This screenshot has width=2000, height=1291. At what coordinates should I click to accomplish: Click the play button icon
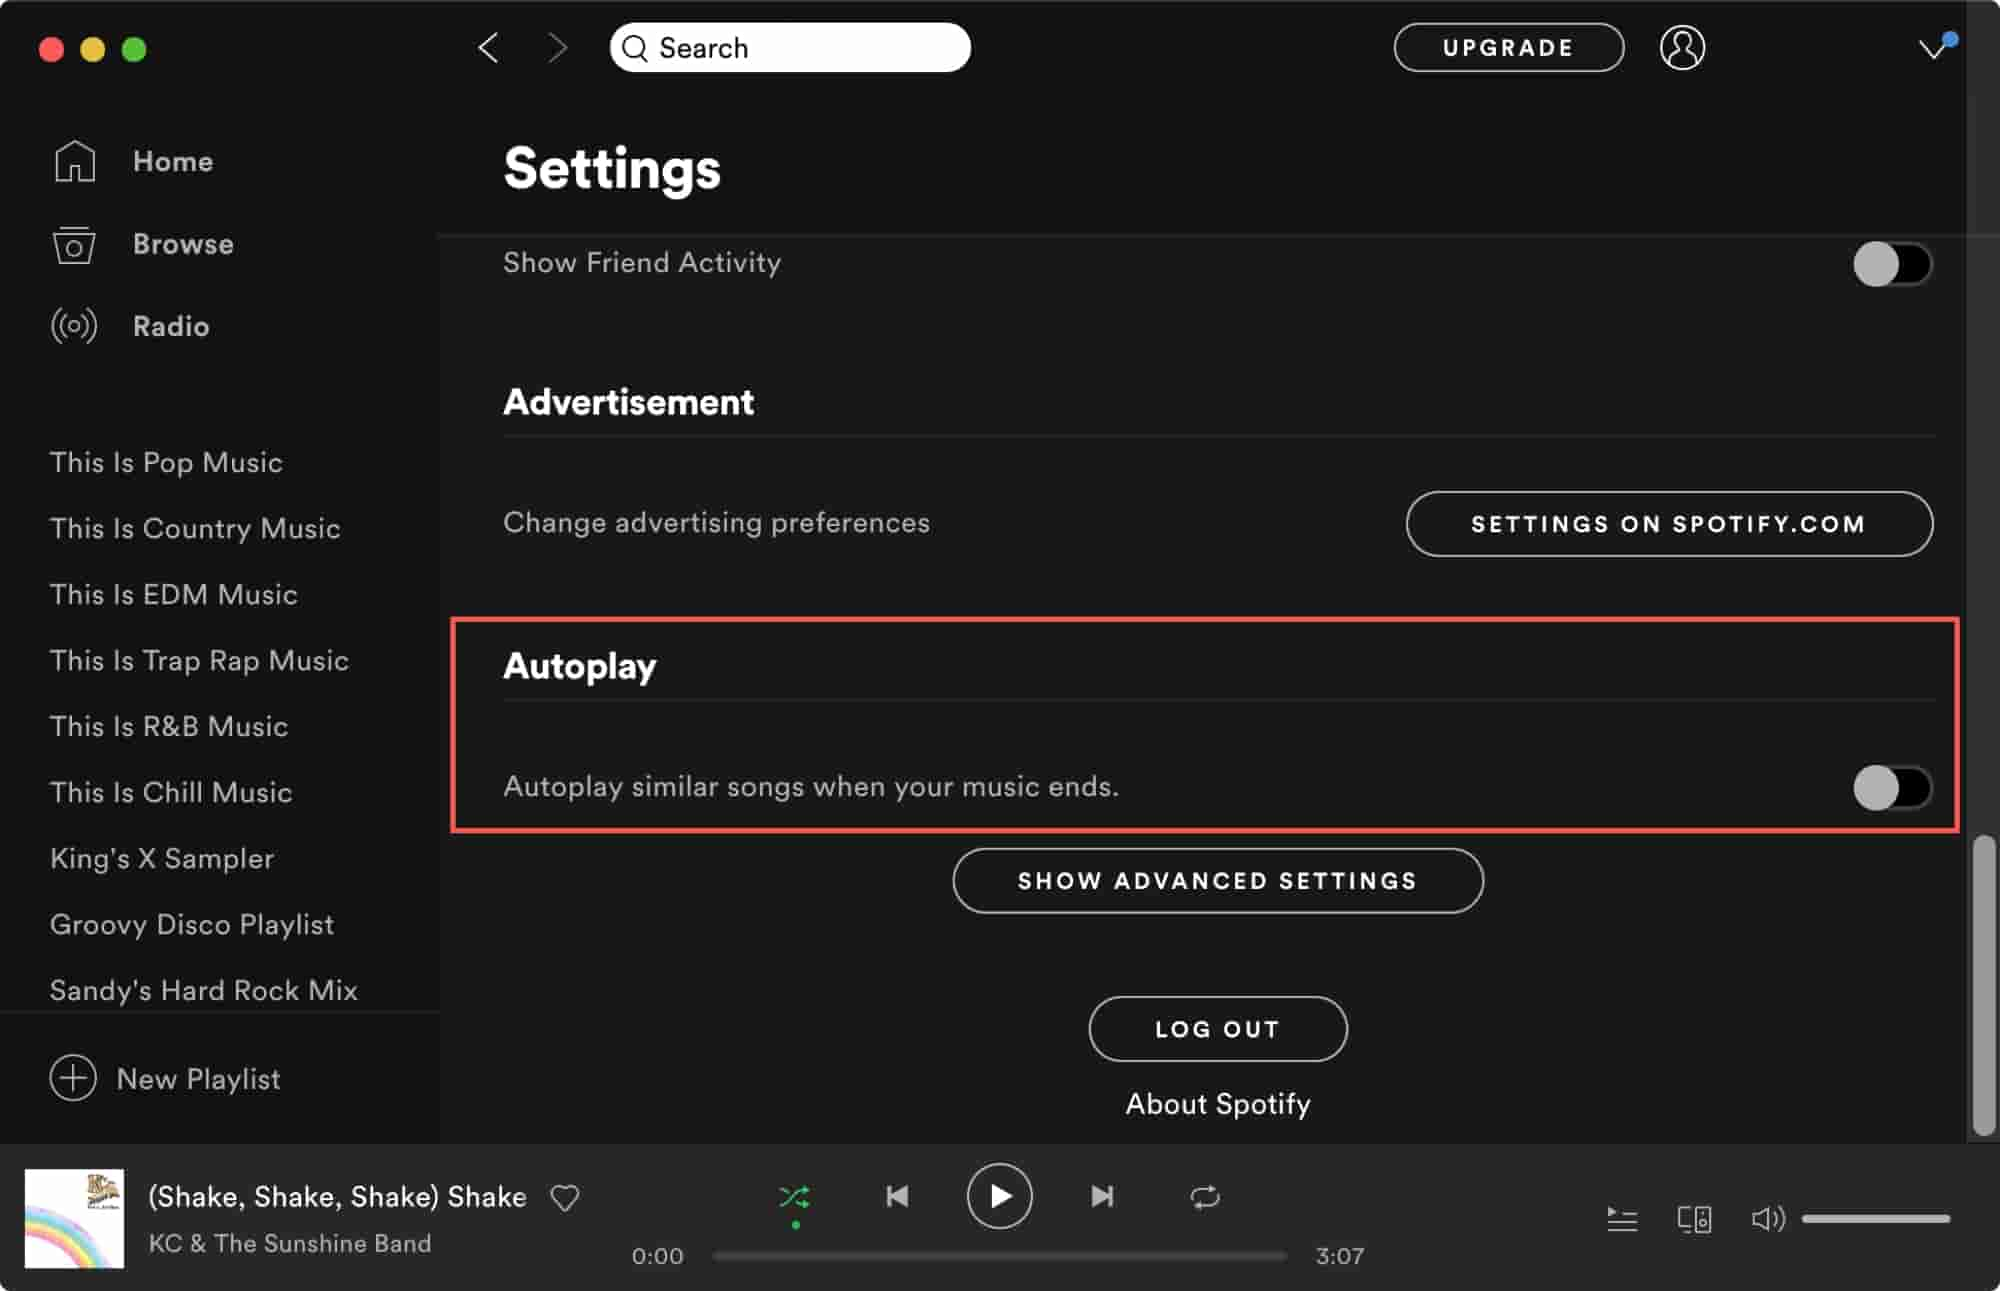coord(1000,1196)
